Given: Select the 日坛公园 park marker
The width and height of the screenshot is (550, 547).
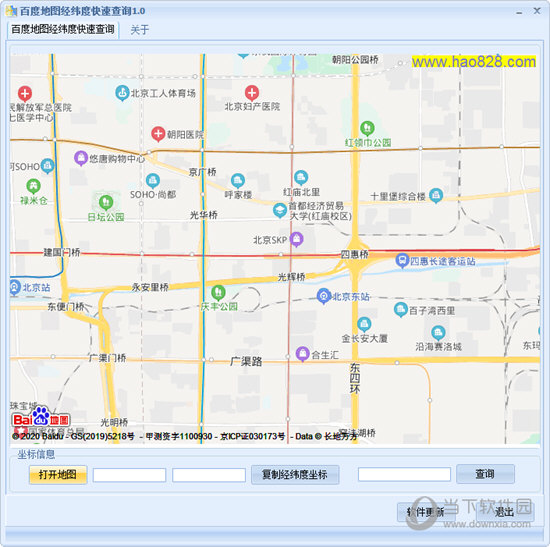Looking at the screenshot, I should [x=106, y=202].
